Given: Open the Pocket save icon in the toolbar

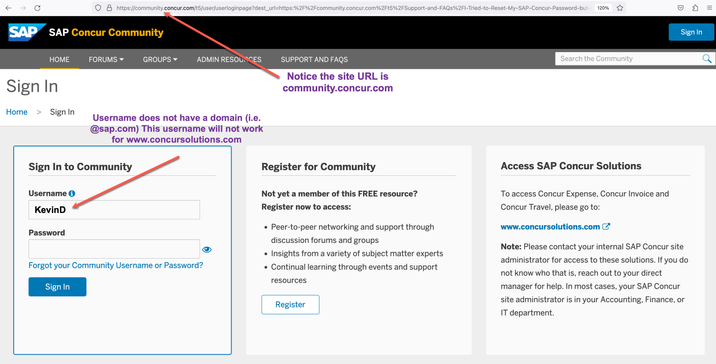Looking at the screenshot, I should 680,8.
